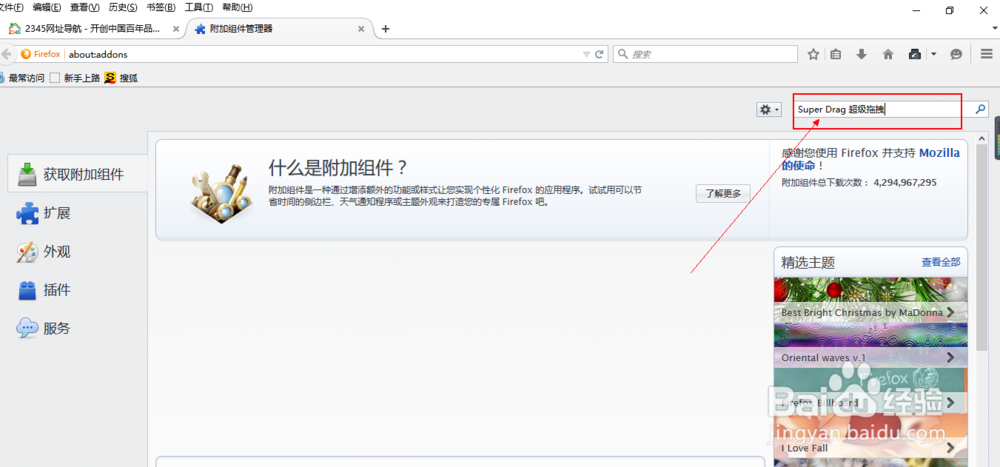This screenshot has width=1000, height=467.
Task: Close the 2345网址导航 tab
Action: pos(176,29)
